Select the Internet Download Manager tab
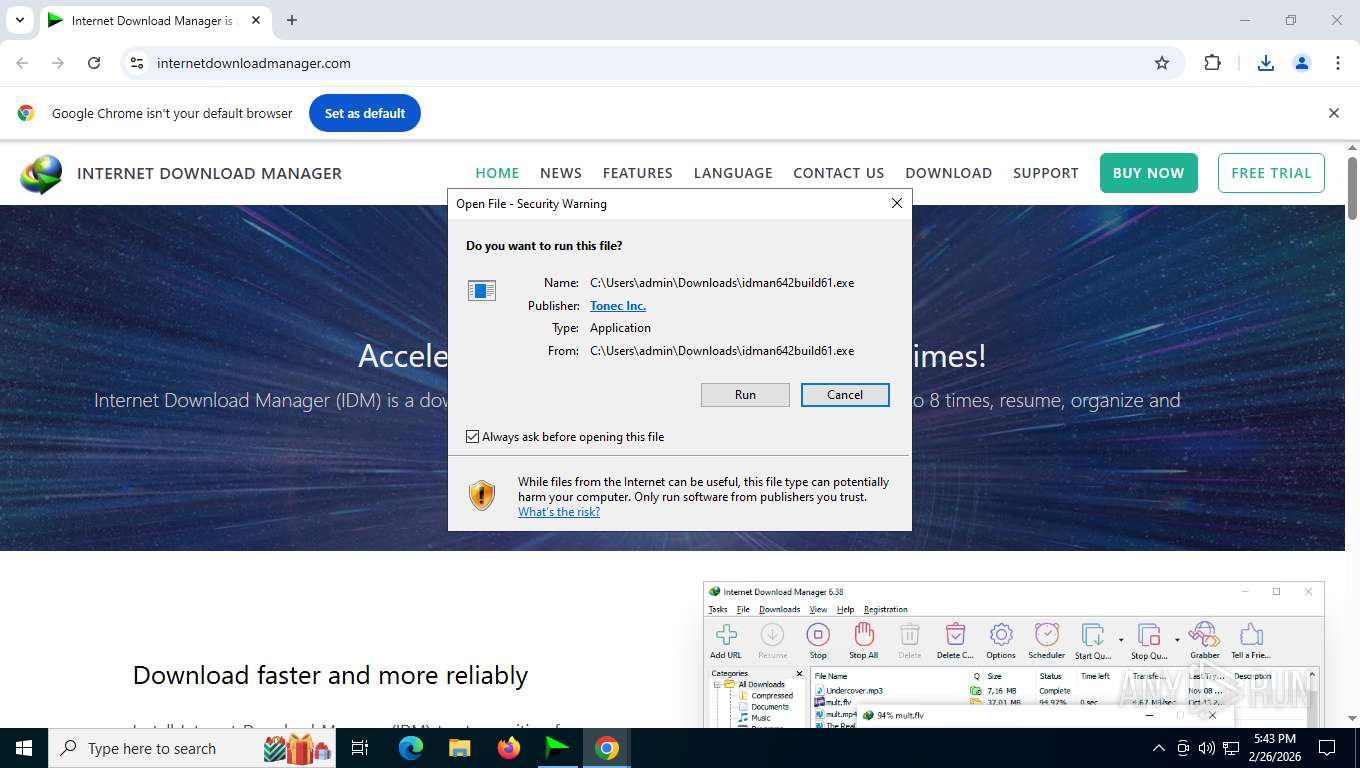1360x768 pixels. (x=155, y=21)
